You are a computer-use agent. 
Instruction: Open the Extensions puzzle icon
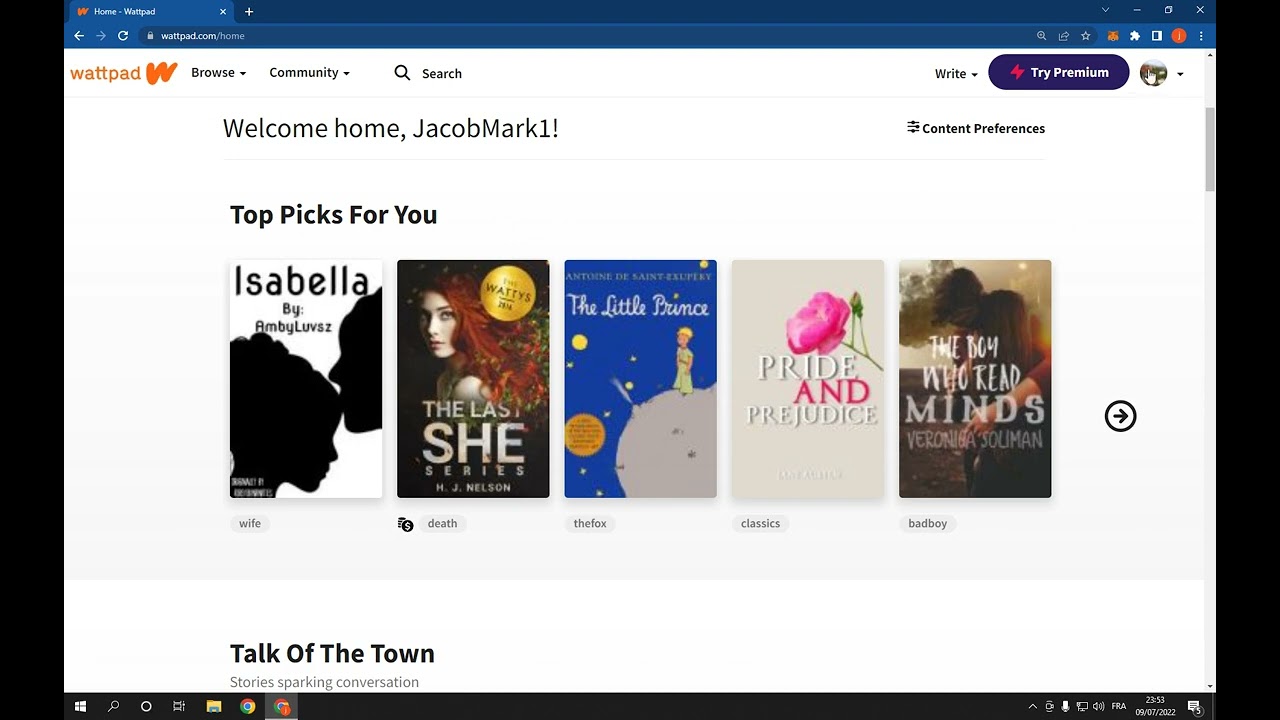click(x=1135, y=36)
